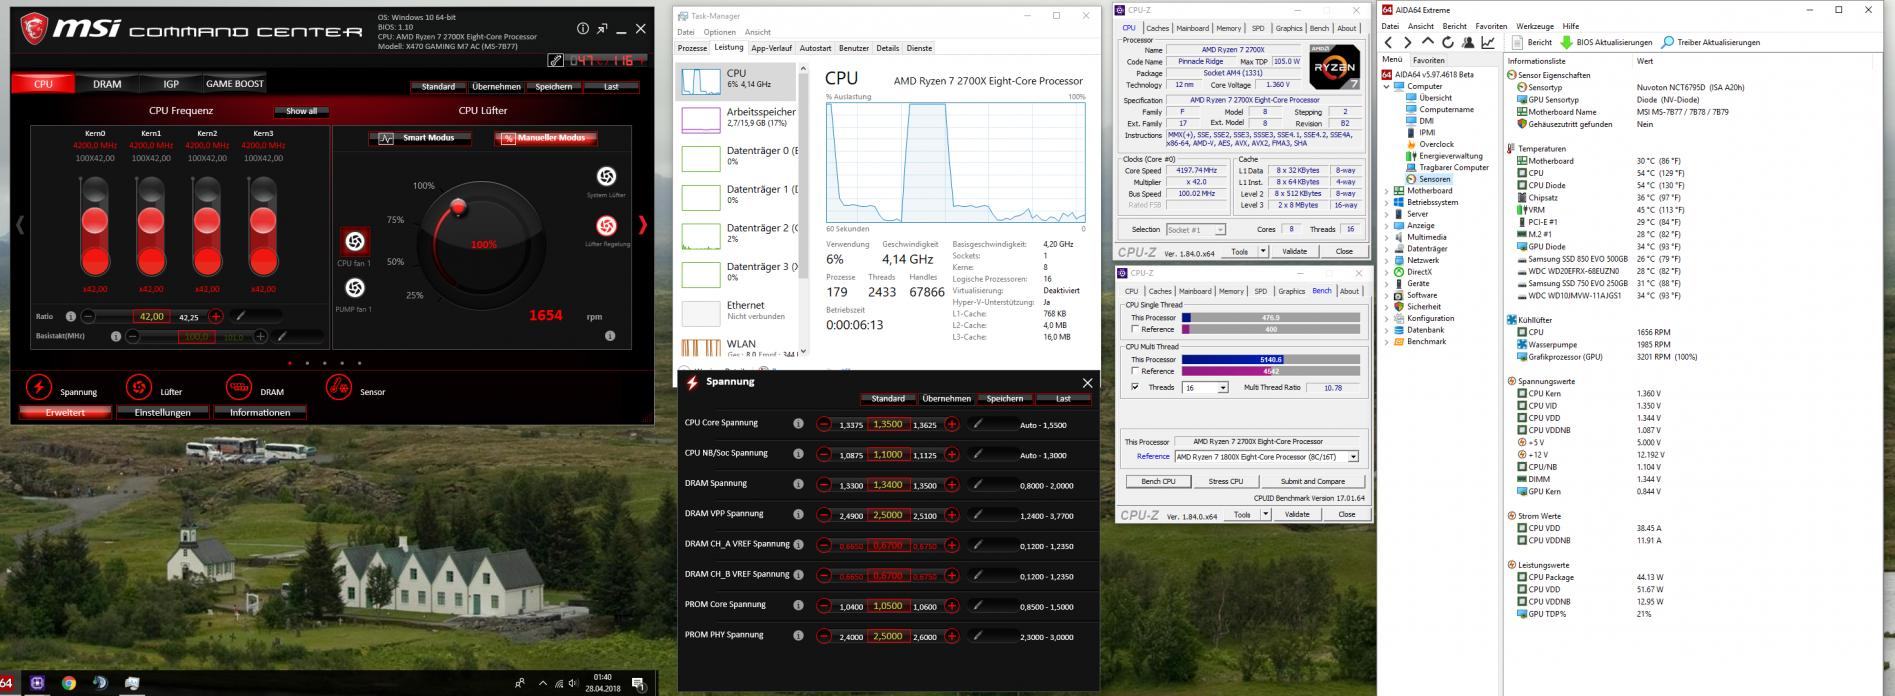1895x696 pixels.
Task: Open the Sensor thermometer icon
Action: (x=339, y=388)
